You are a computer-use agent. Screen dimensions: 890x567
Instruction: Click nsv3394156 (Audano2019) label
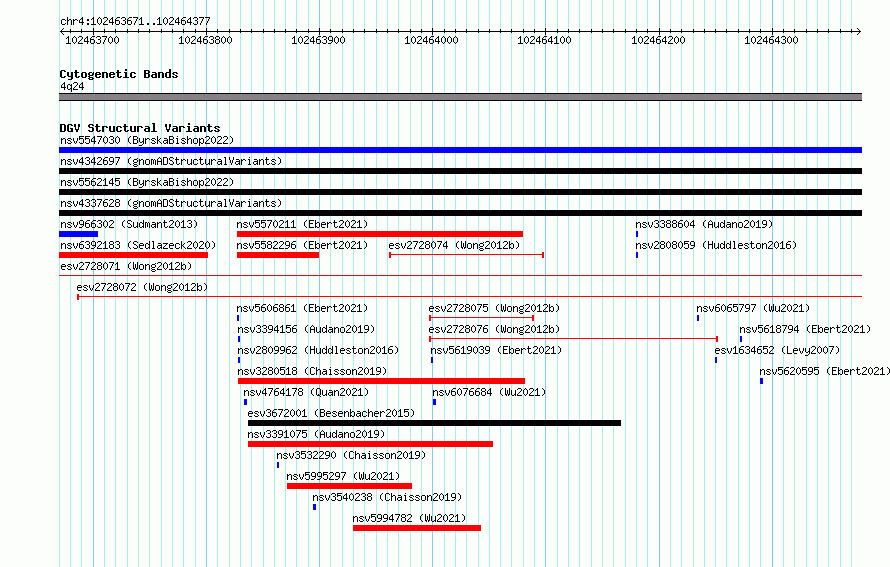point(306,329)
